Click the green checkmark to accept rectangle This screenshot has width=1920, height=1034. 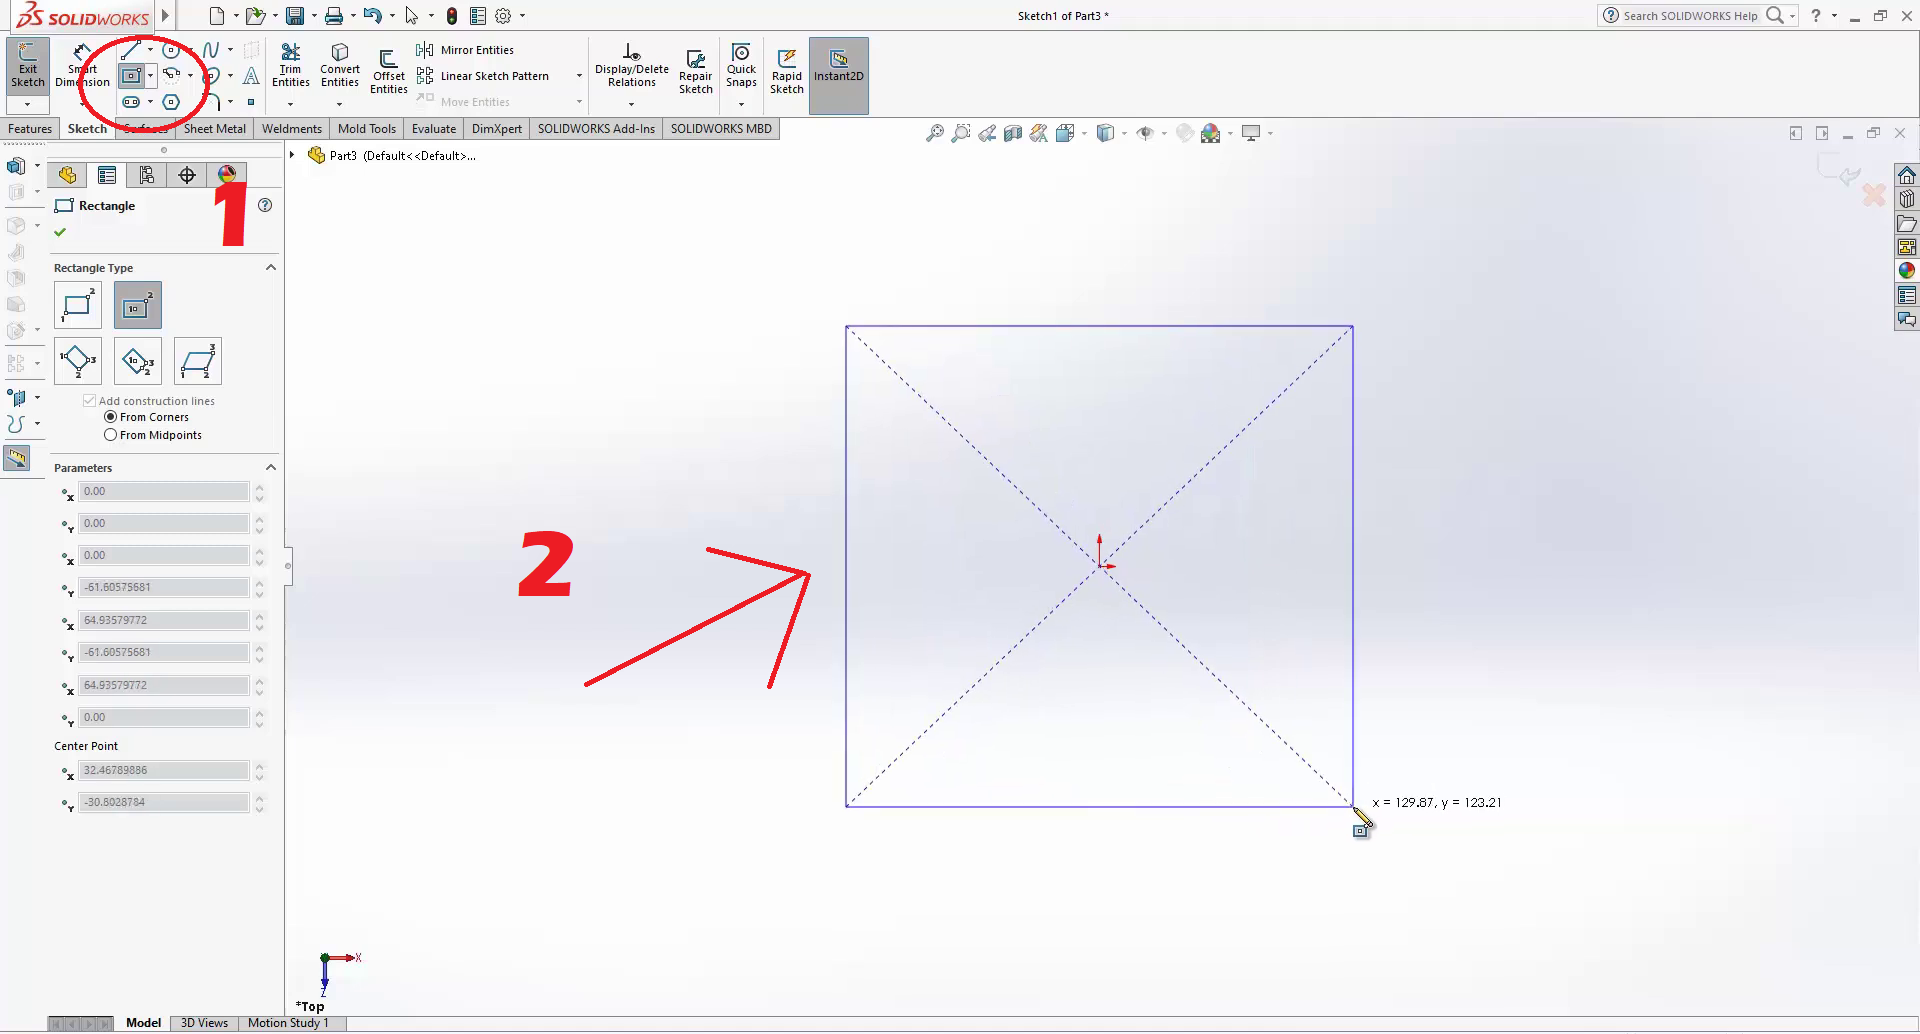coord(60,232)
